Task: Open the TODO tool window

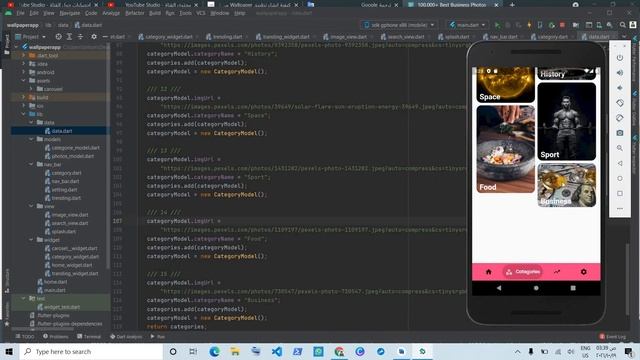Action: 25,337
